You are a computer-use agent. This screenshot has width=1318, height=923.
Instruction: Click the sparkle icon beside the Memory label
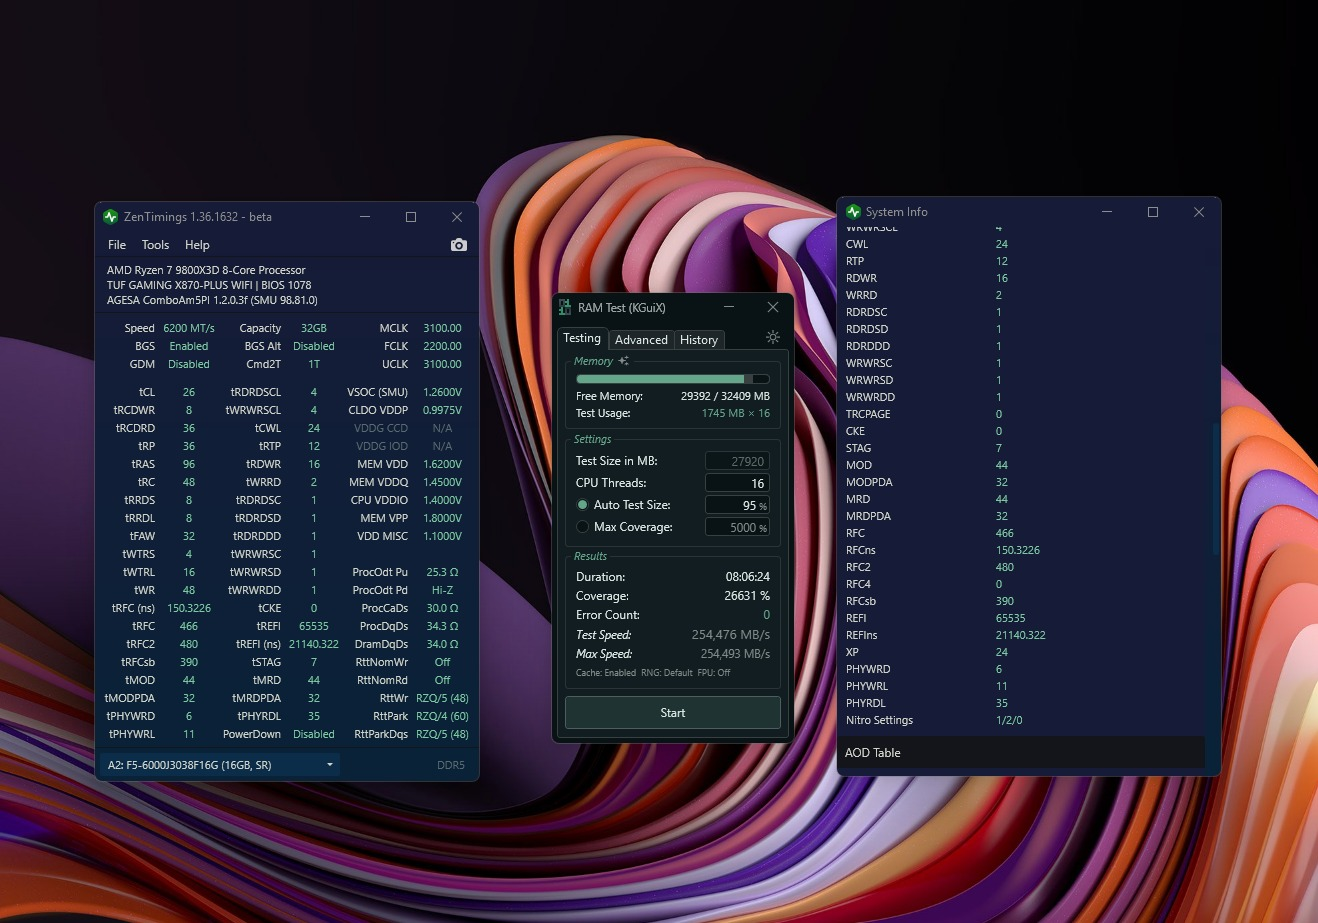click(x=623, y=361)
